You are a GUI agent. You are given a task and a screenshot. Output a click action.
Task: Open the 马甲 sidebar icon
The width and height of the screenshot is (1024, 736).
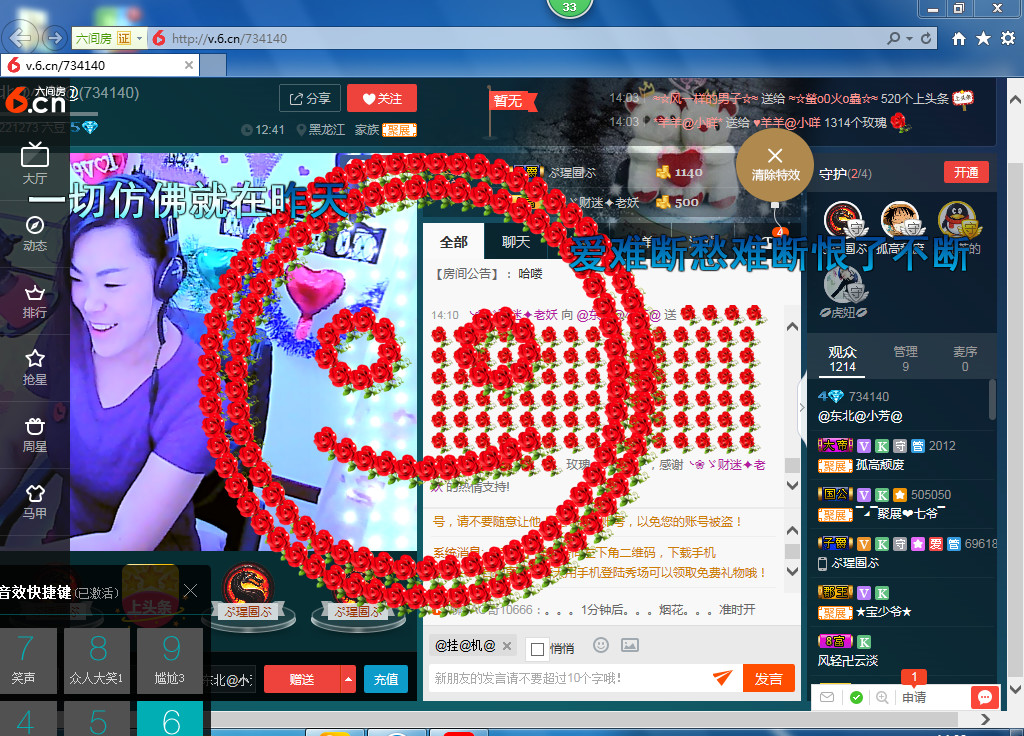pyautogui.click(x=35, y=502)
